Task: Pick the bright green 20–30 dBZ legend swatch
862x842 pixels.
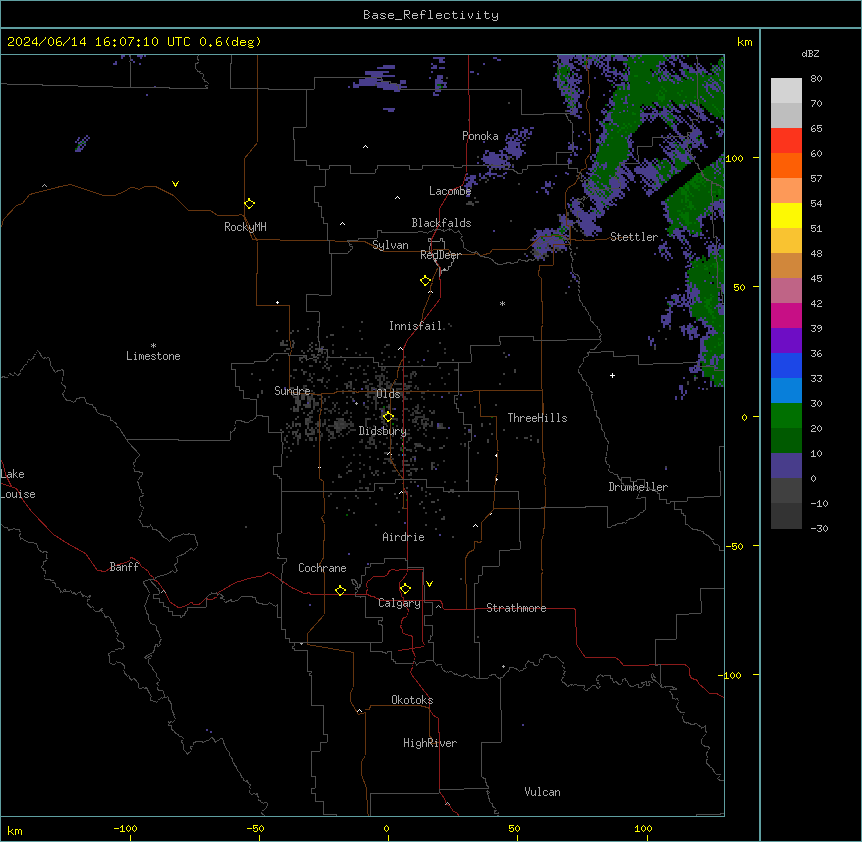Action: coord(786,416)
